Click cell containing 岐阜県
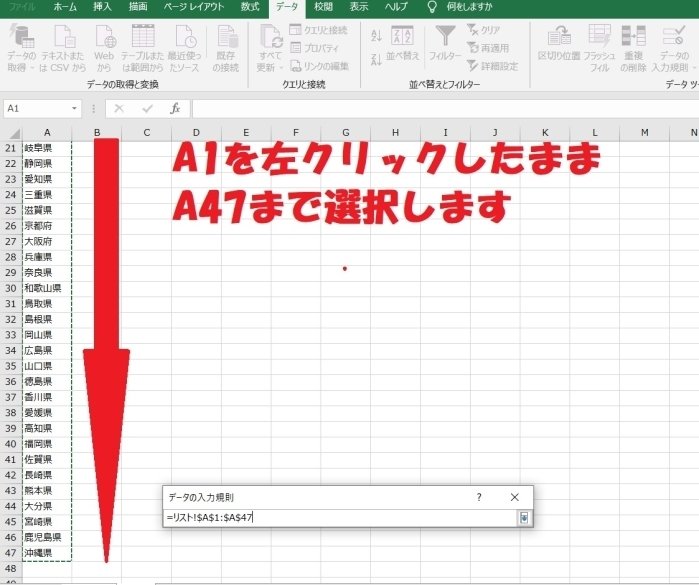The width and height of the screenshot is (699, 585). coord(47,148)
